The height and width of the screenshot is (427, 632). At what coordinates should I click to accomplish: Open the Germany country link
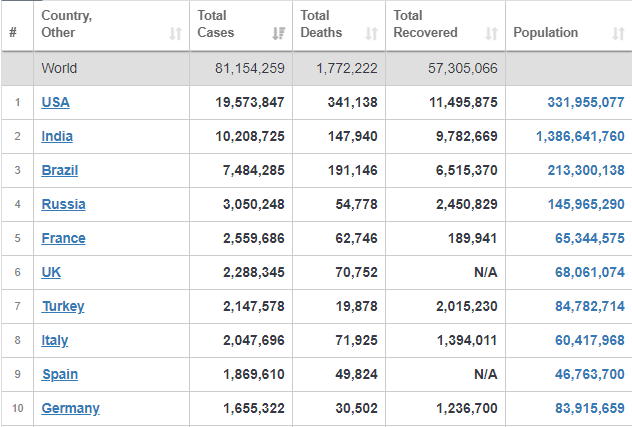[x=71, y=408]
